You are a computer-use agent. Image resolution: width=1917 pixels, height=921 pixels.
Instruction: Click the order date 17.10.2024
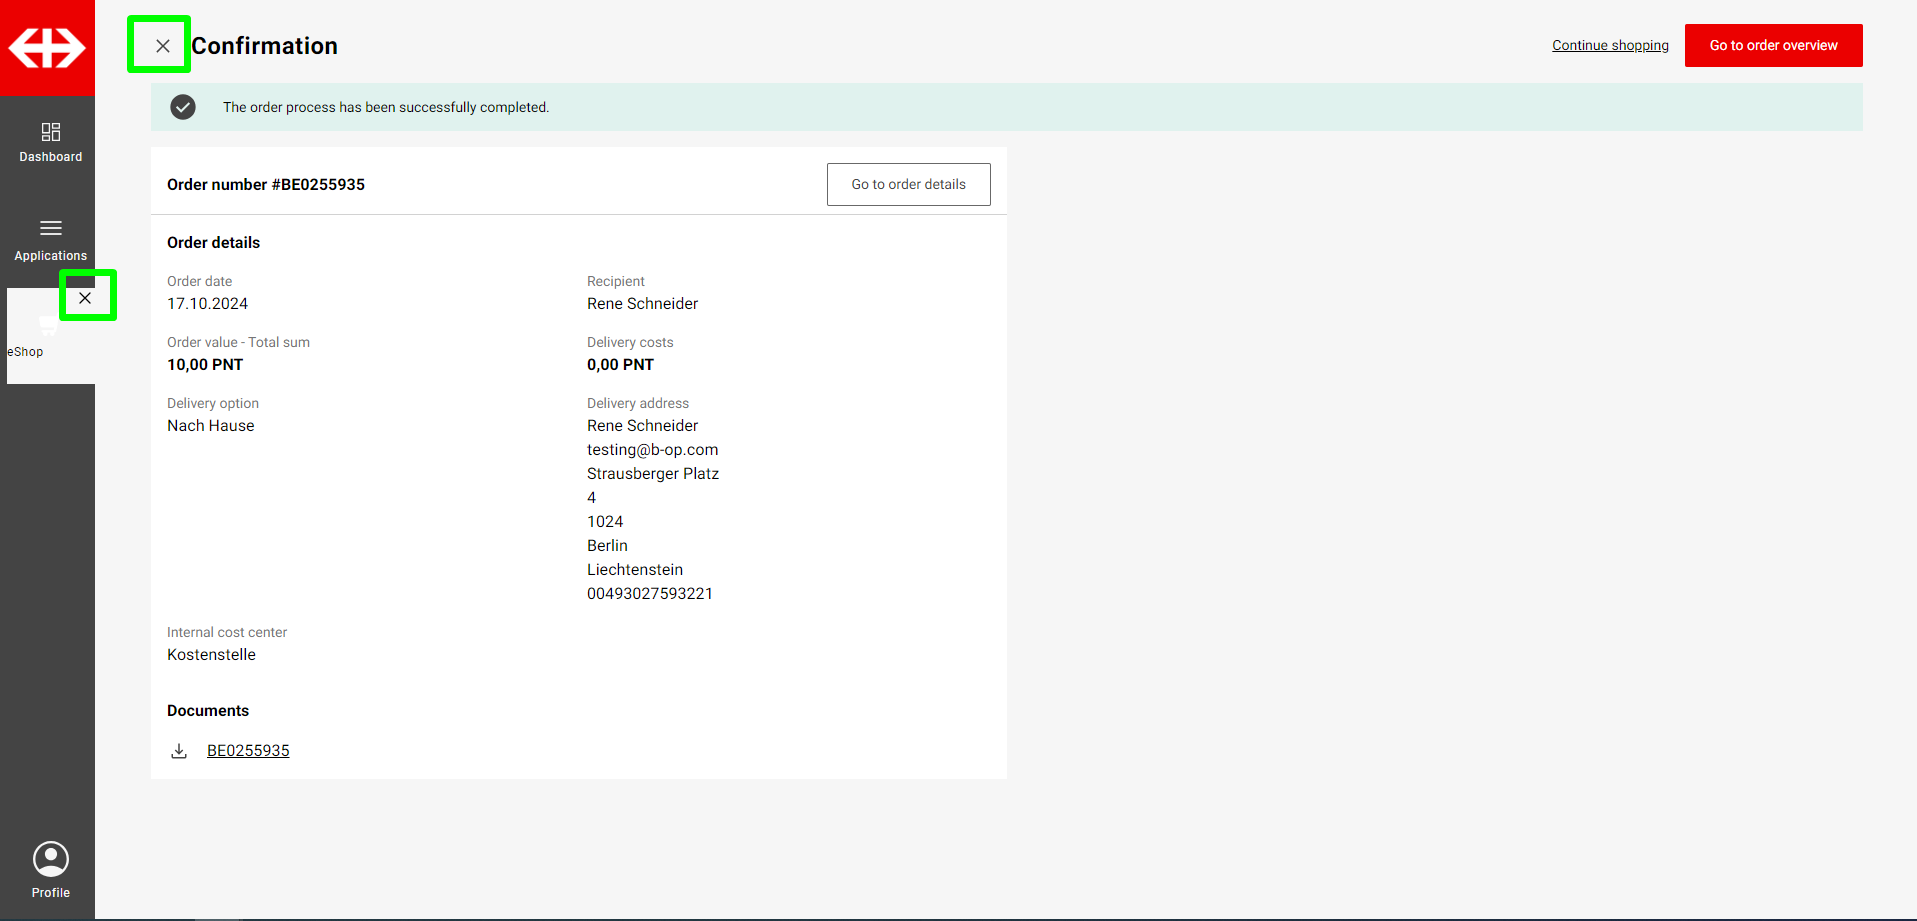pyautogui.click(x=207, y=304)
